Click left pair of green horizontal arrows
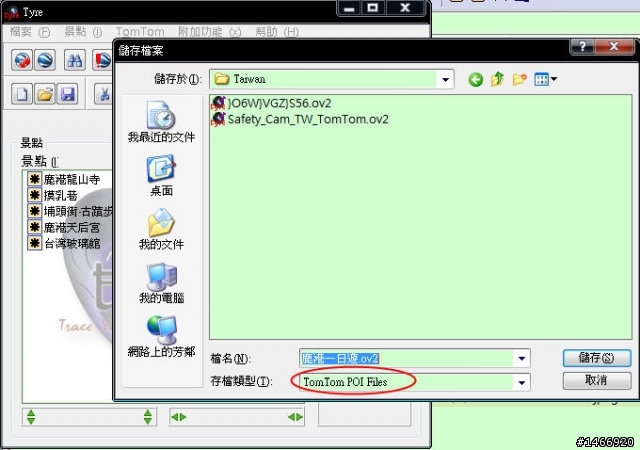 (179, 417)
